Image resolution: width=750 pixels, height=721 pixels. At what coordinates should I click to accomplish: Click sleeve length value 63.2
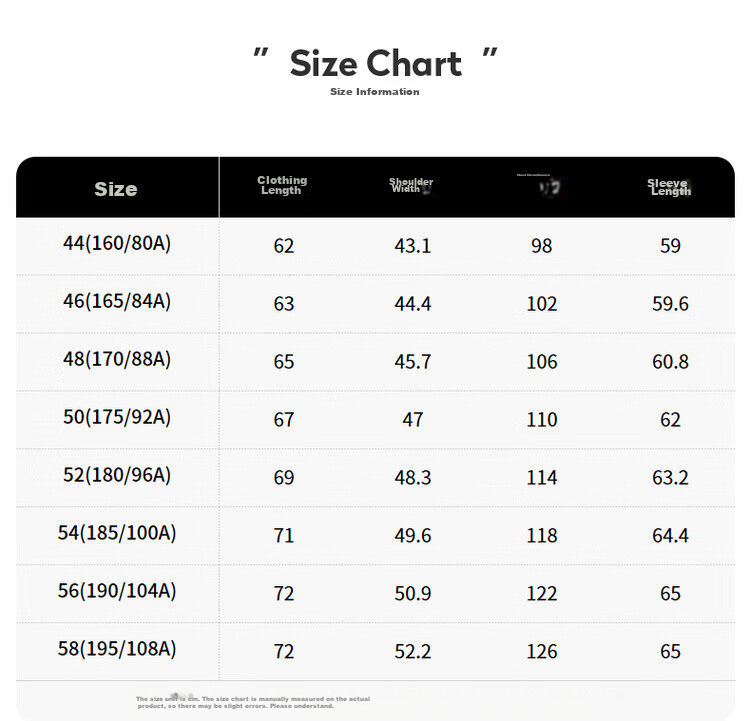pyautogui.click(x=670, y=477)
